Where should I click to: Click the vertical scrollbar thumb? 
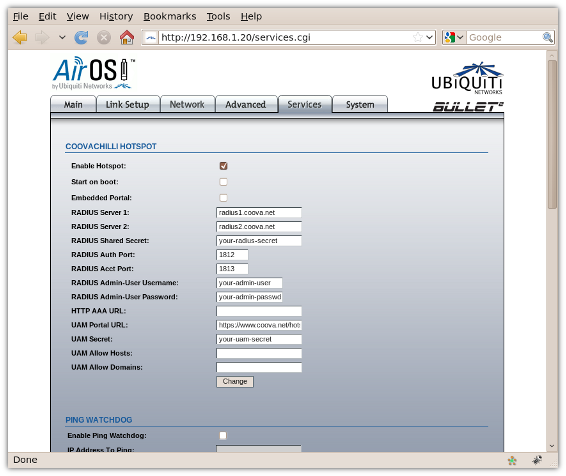pos(552,134)
